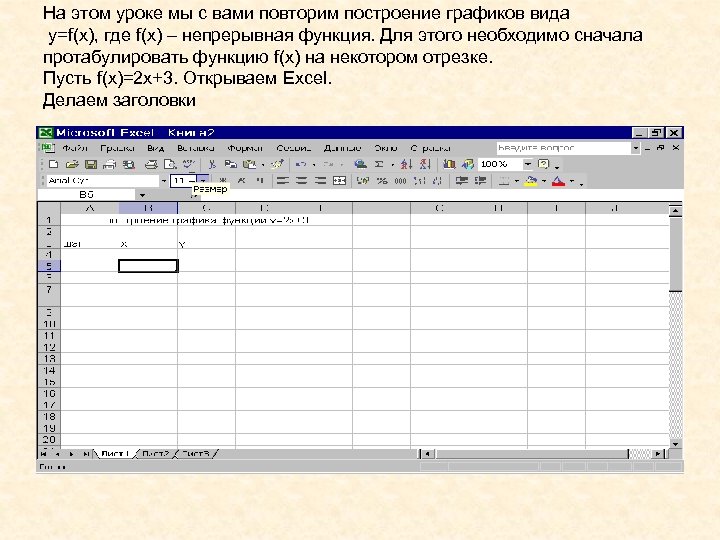This screenshot has height=540, width=720.
Task: Apply comma style 000 format
Action: pyautogui.click(x=400, y=180)
